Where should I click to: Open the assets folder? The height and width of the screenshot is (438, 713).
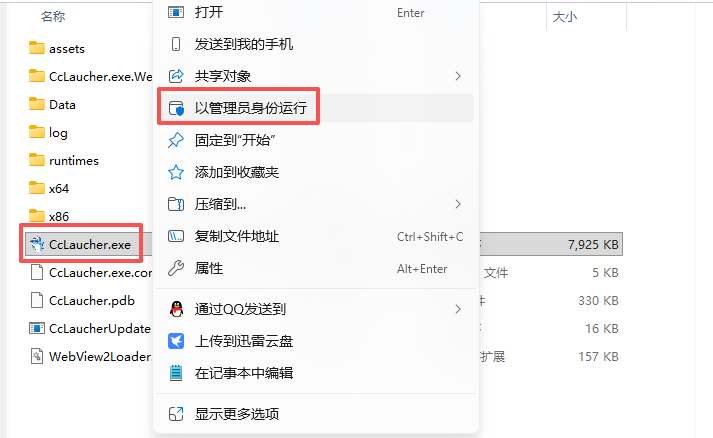[x=66, y=49]
